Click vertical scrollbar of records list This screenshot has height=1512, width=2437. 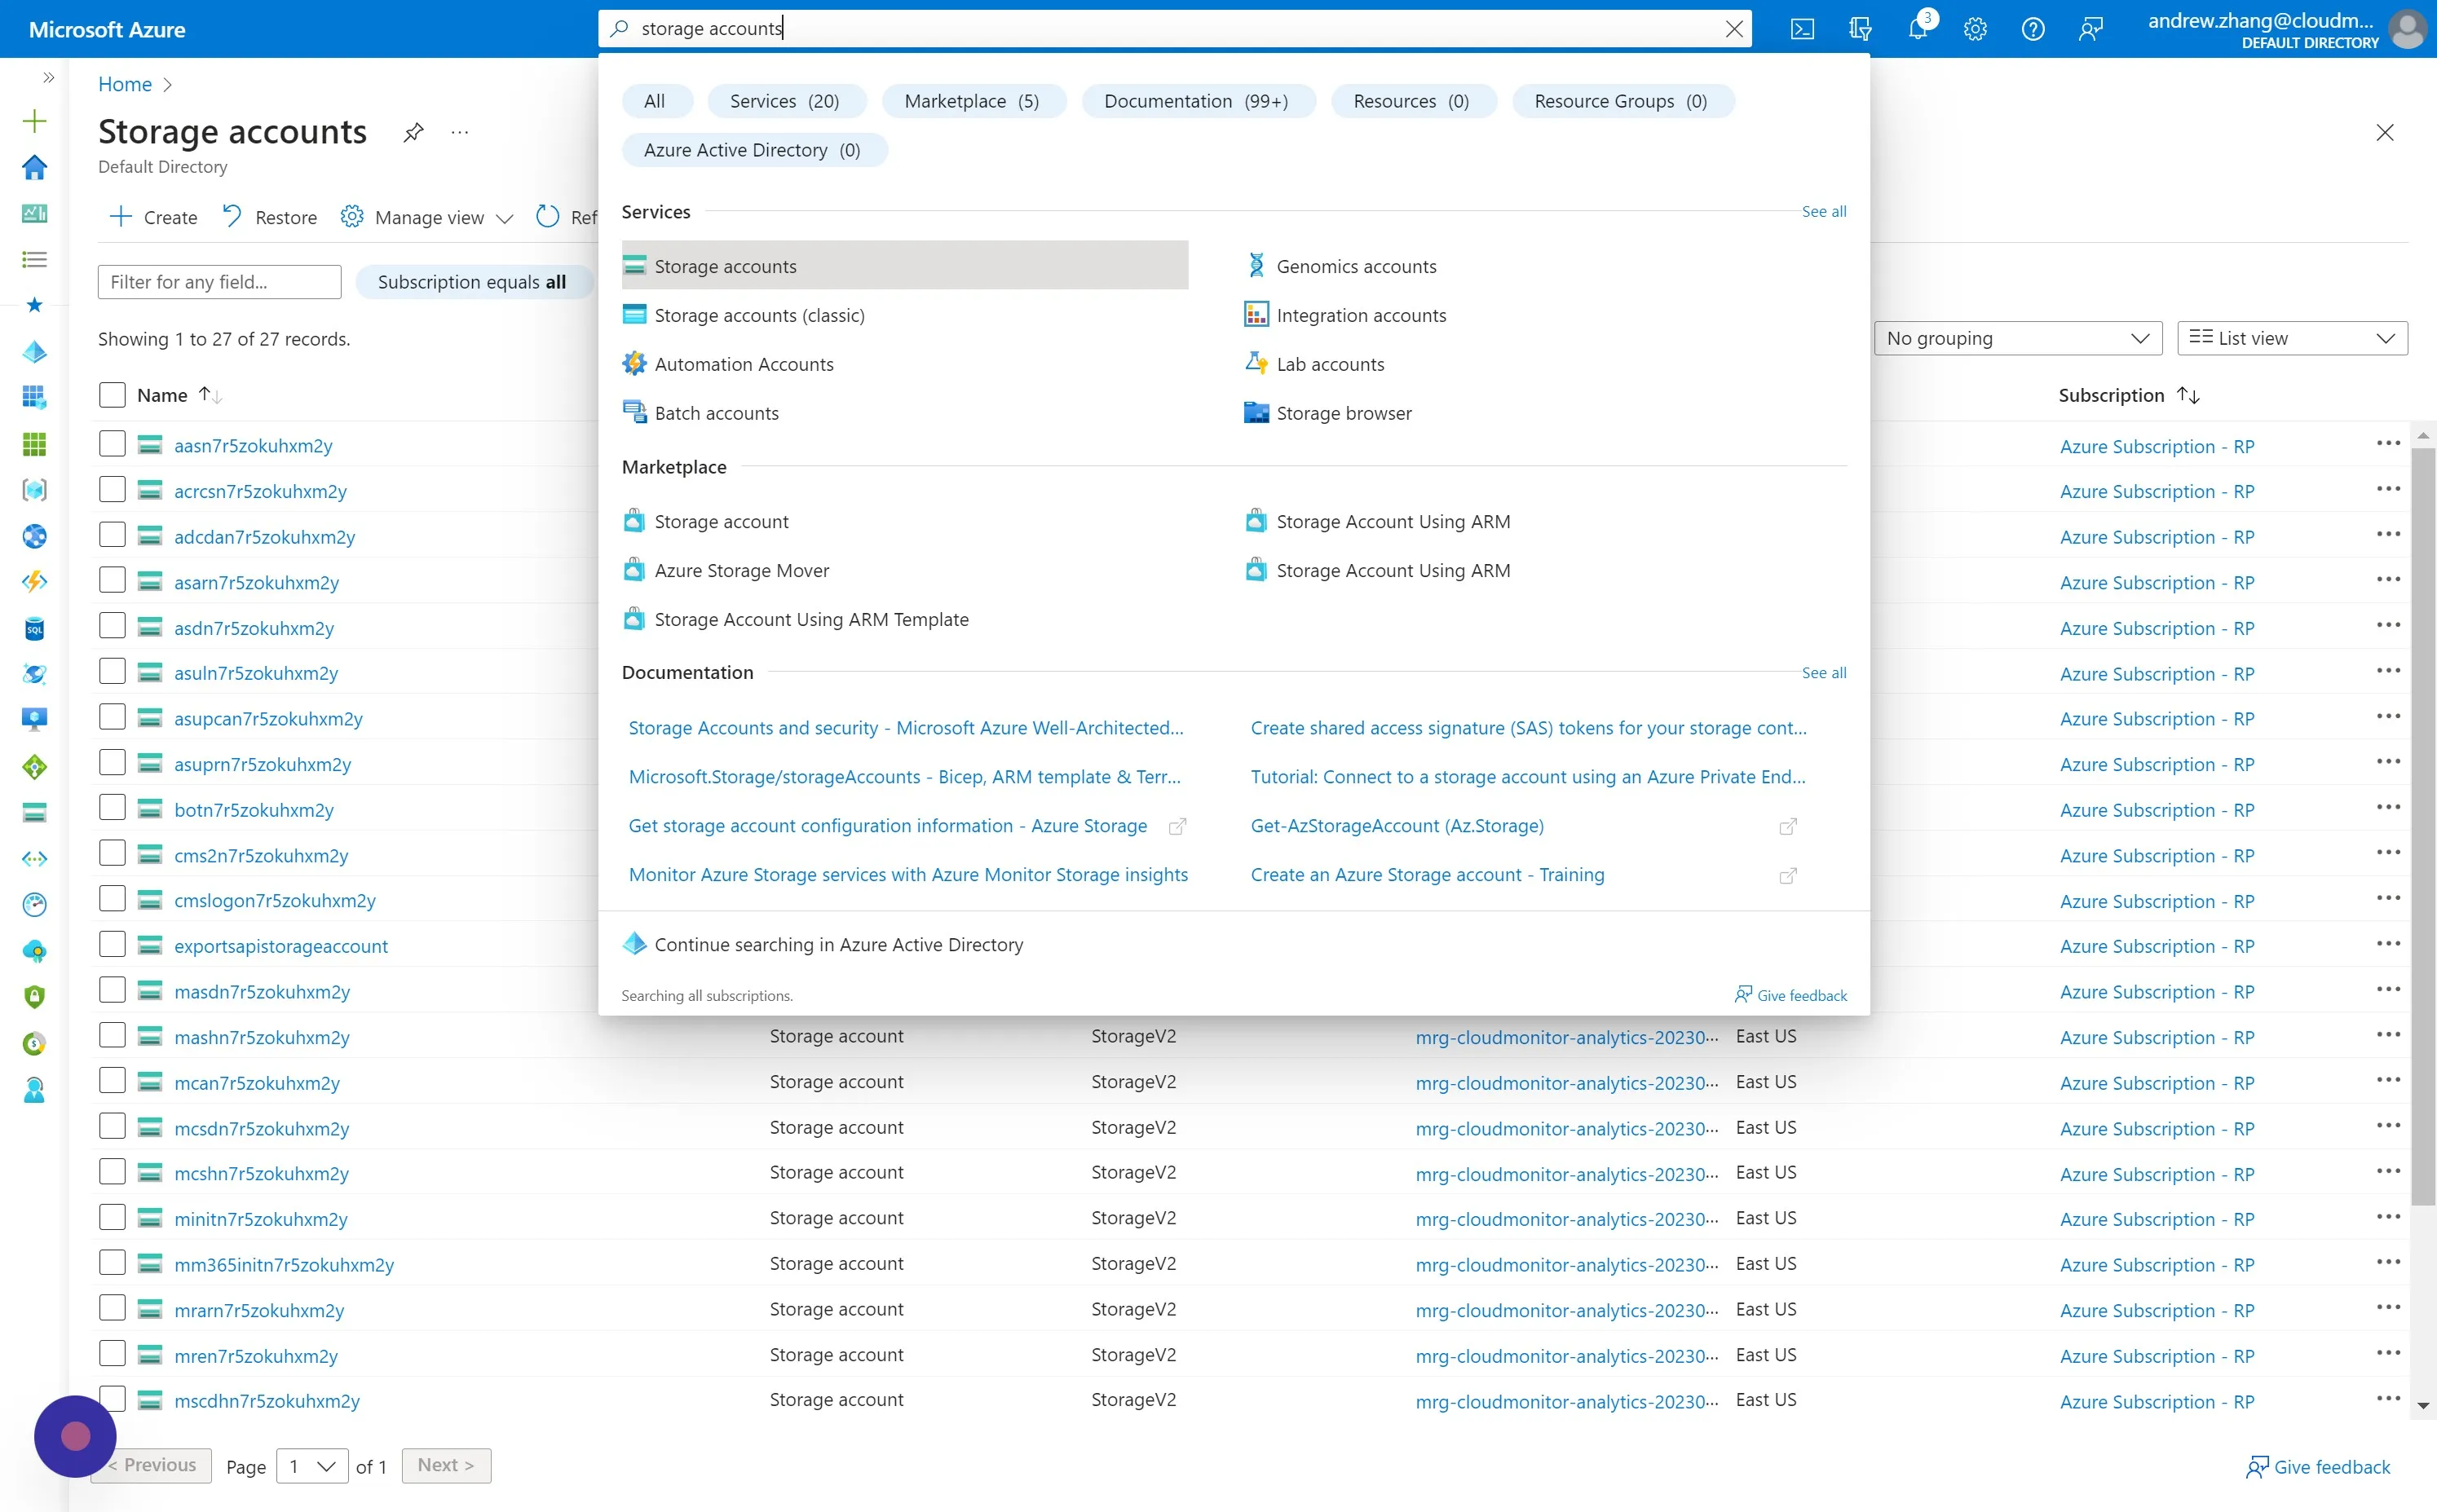click(2422, 826)
